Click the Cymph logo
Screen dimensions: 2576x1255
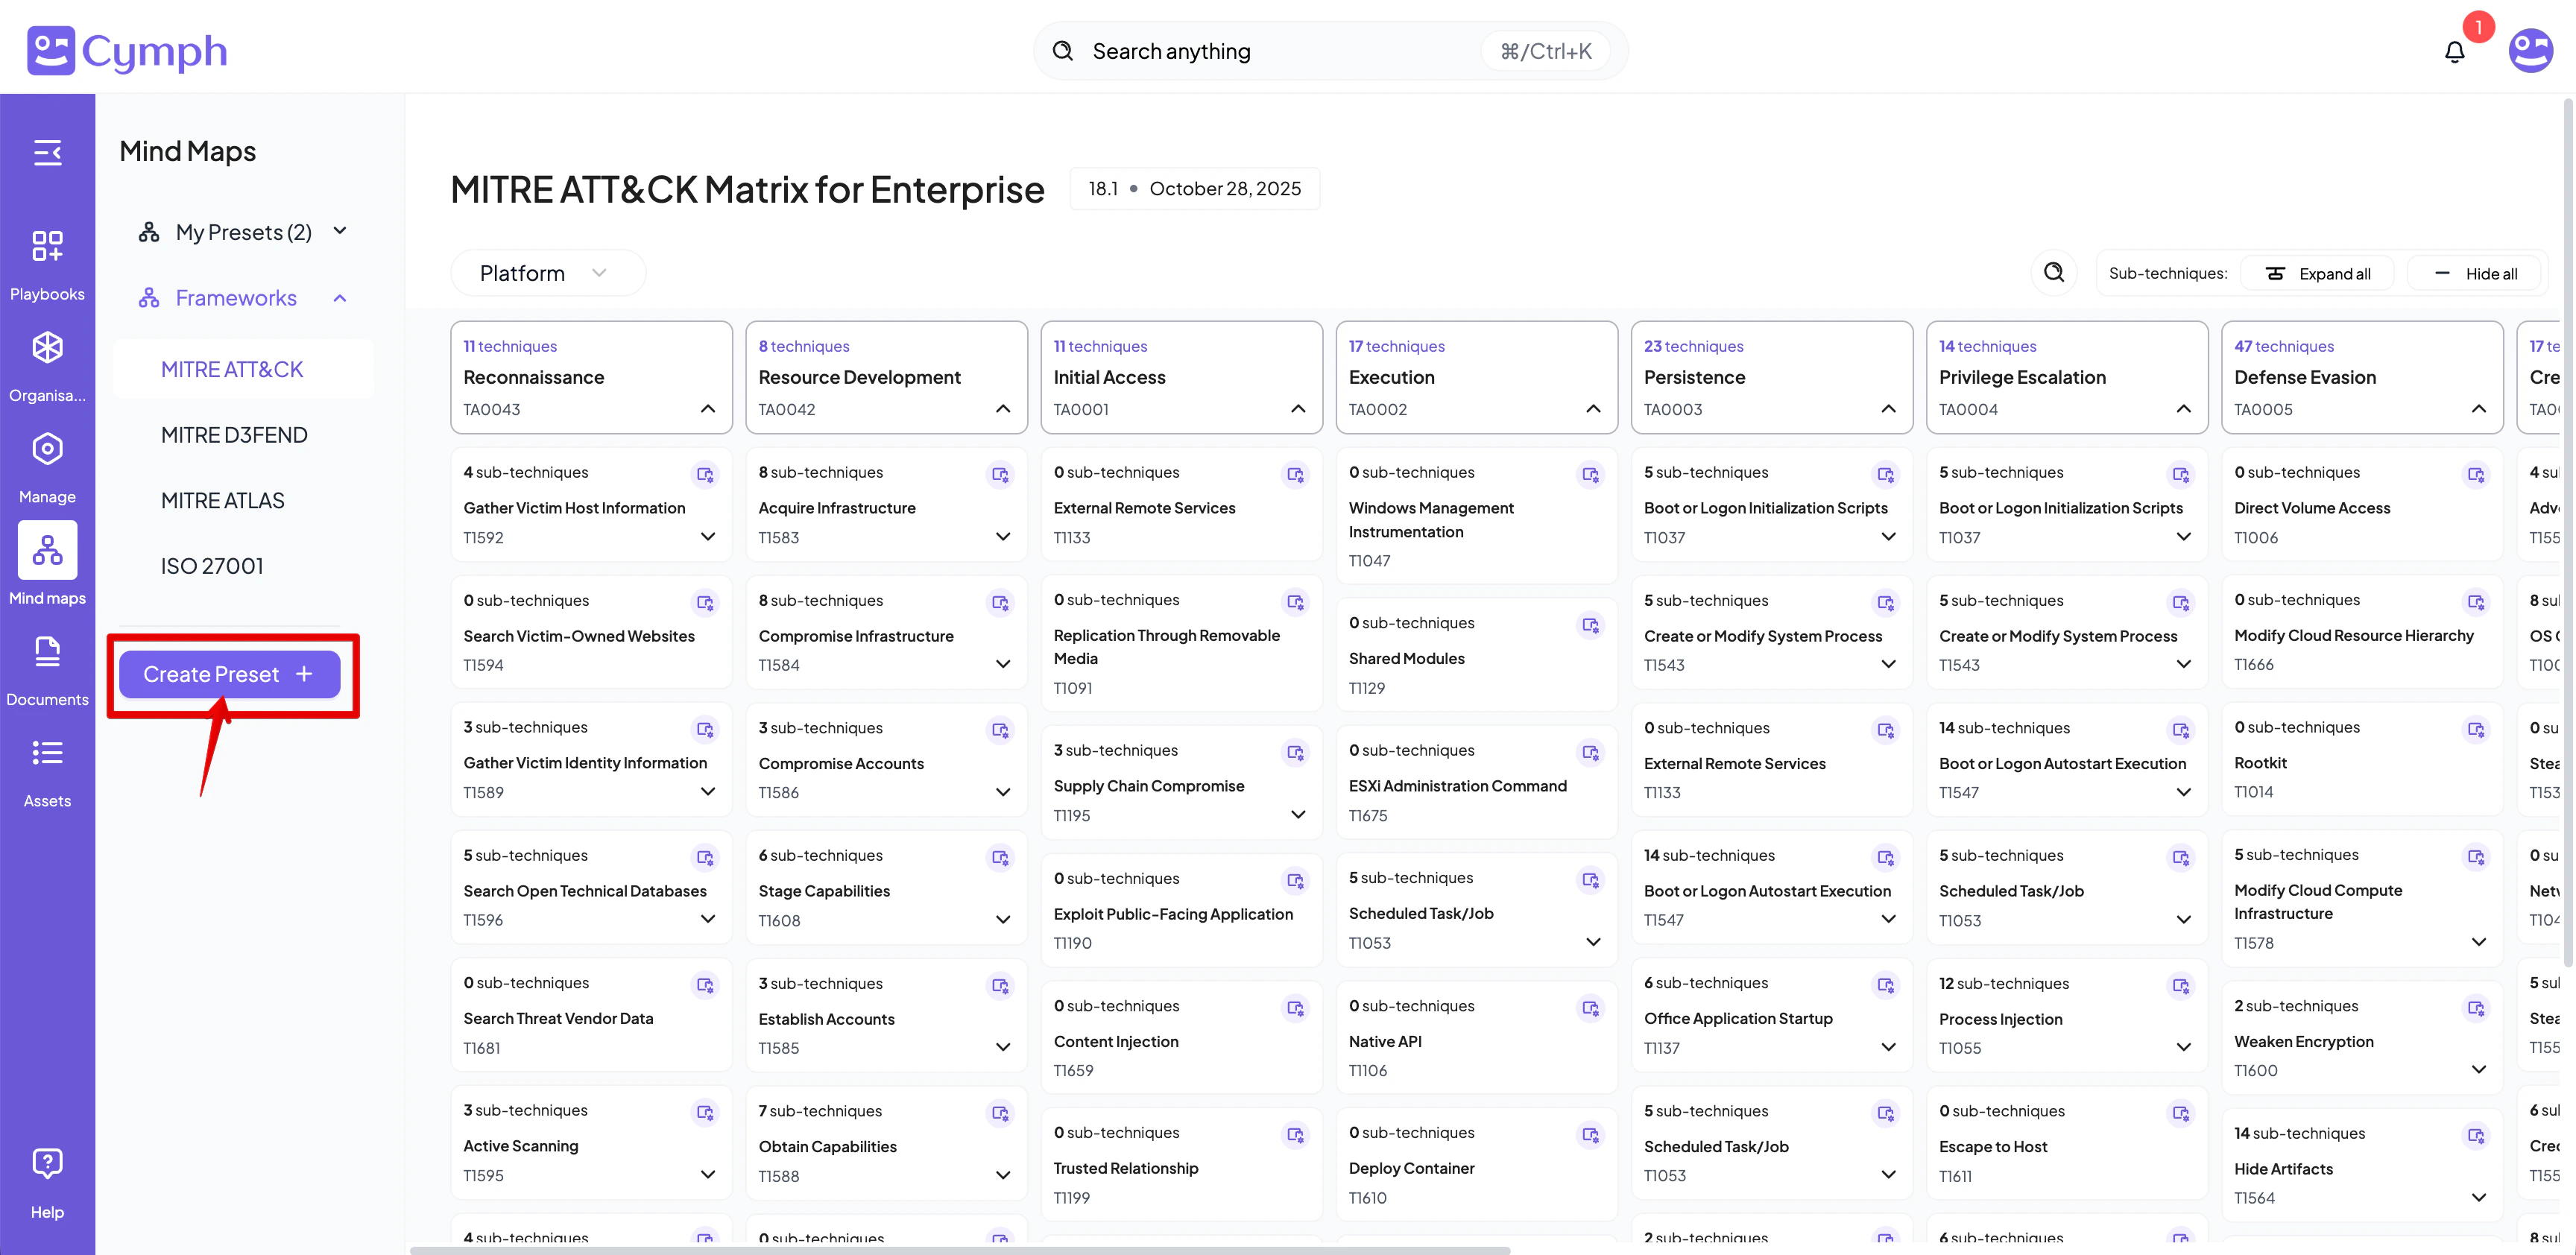point(127,51)
